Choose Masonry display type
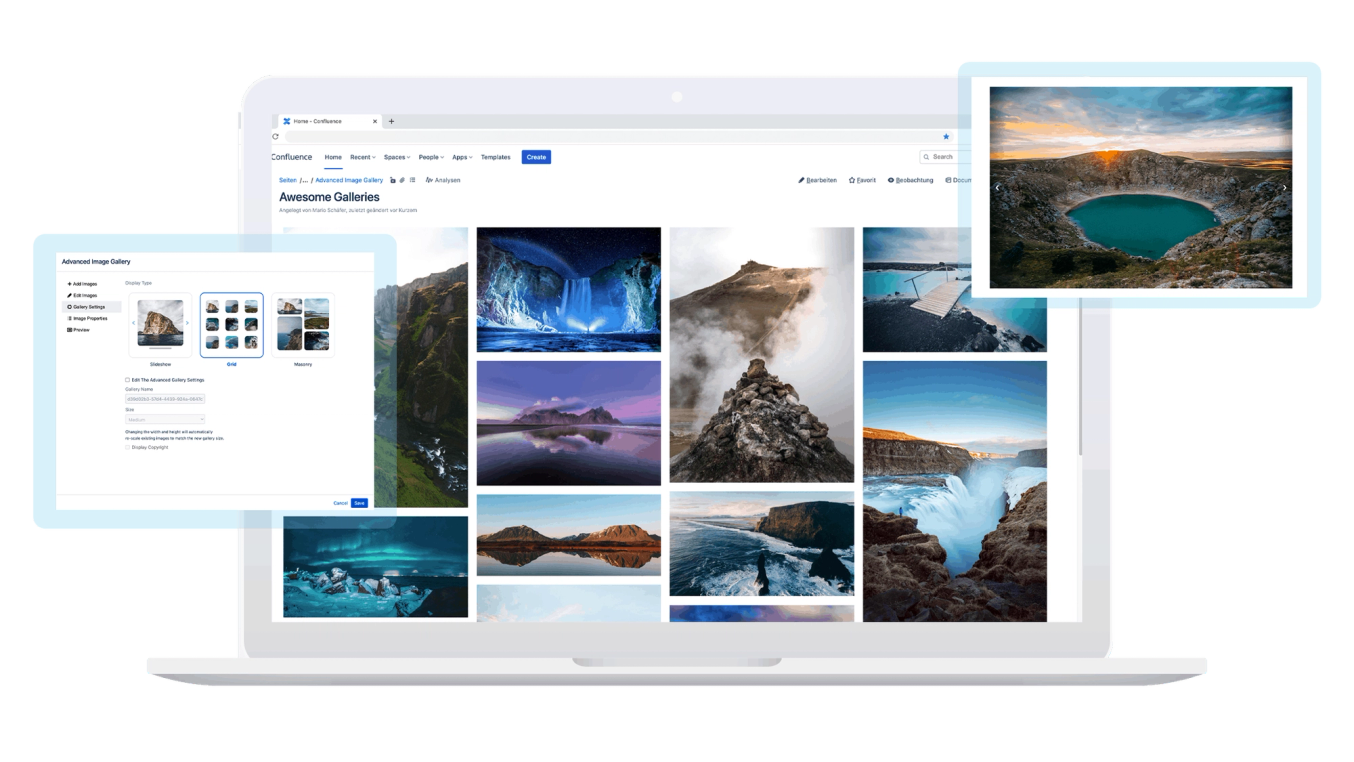 303,325
